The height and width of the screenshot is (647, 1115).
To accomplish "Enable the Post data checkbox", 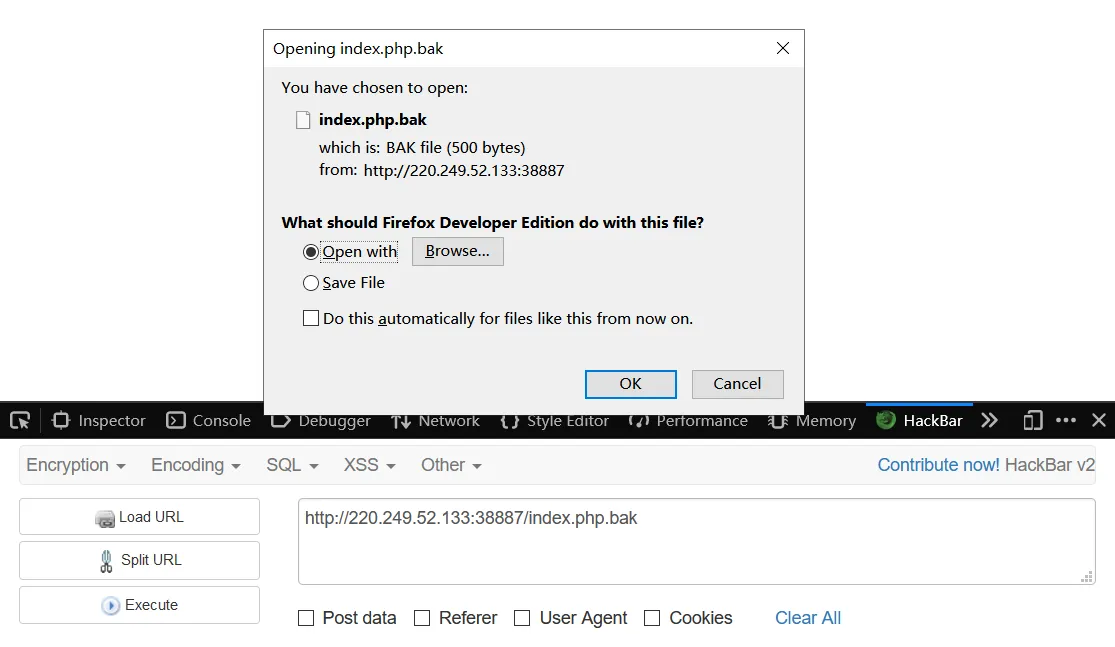I will (x=306, y=618).
